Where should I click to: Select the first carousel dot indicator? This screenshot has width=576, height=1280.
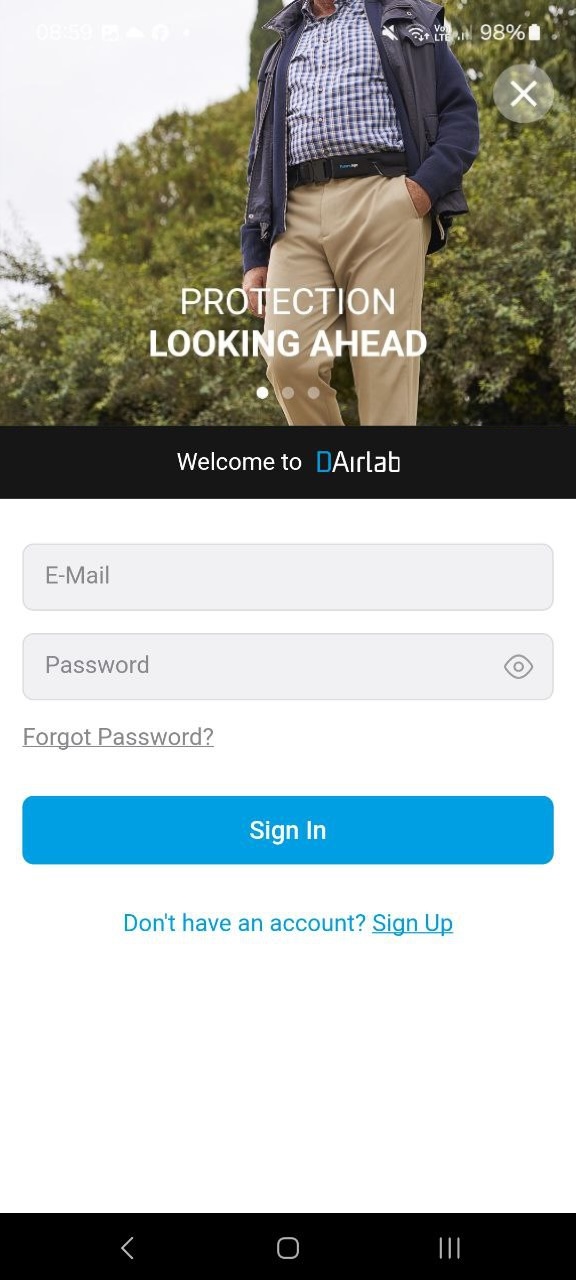pos(263,393)
